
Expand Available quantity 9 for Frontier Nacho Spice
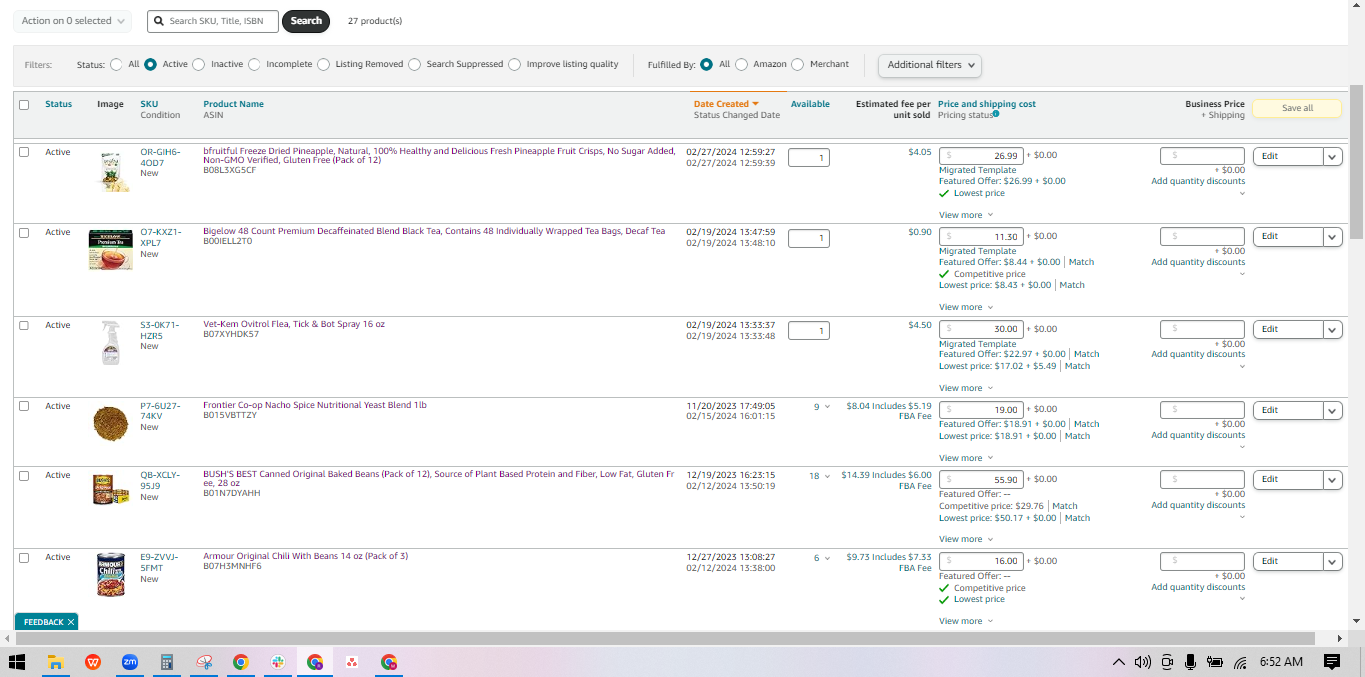821,407
